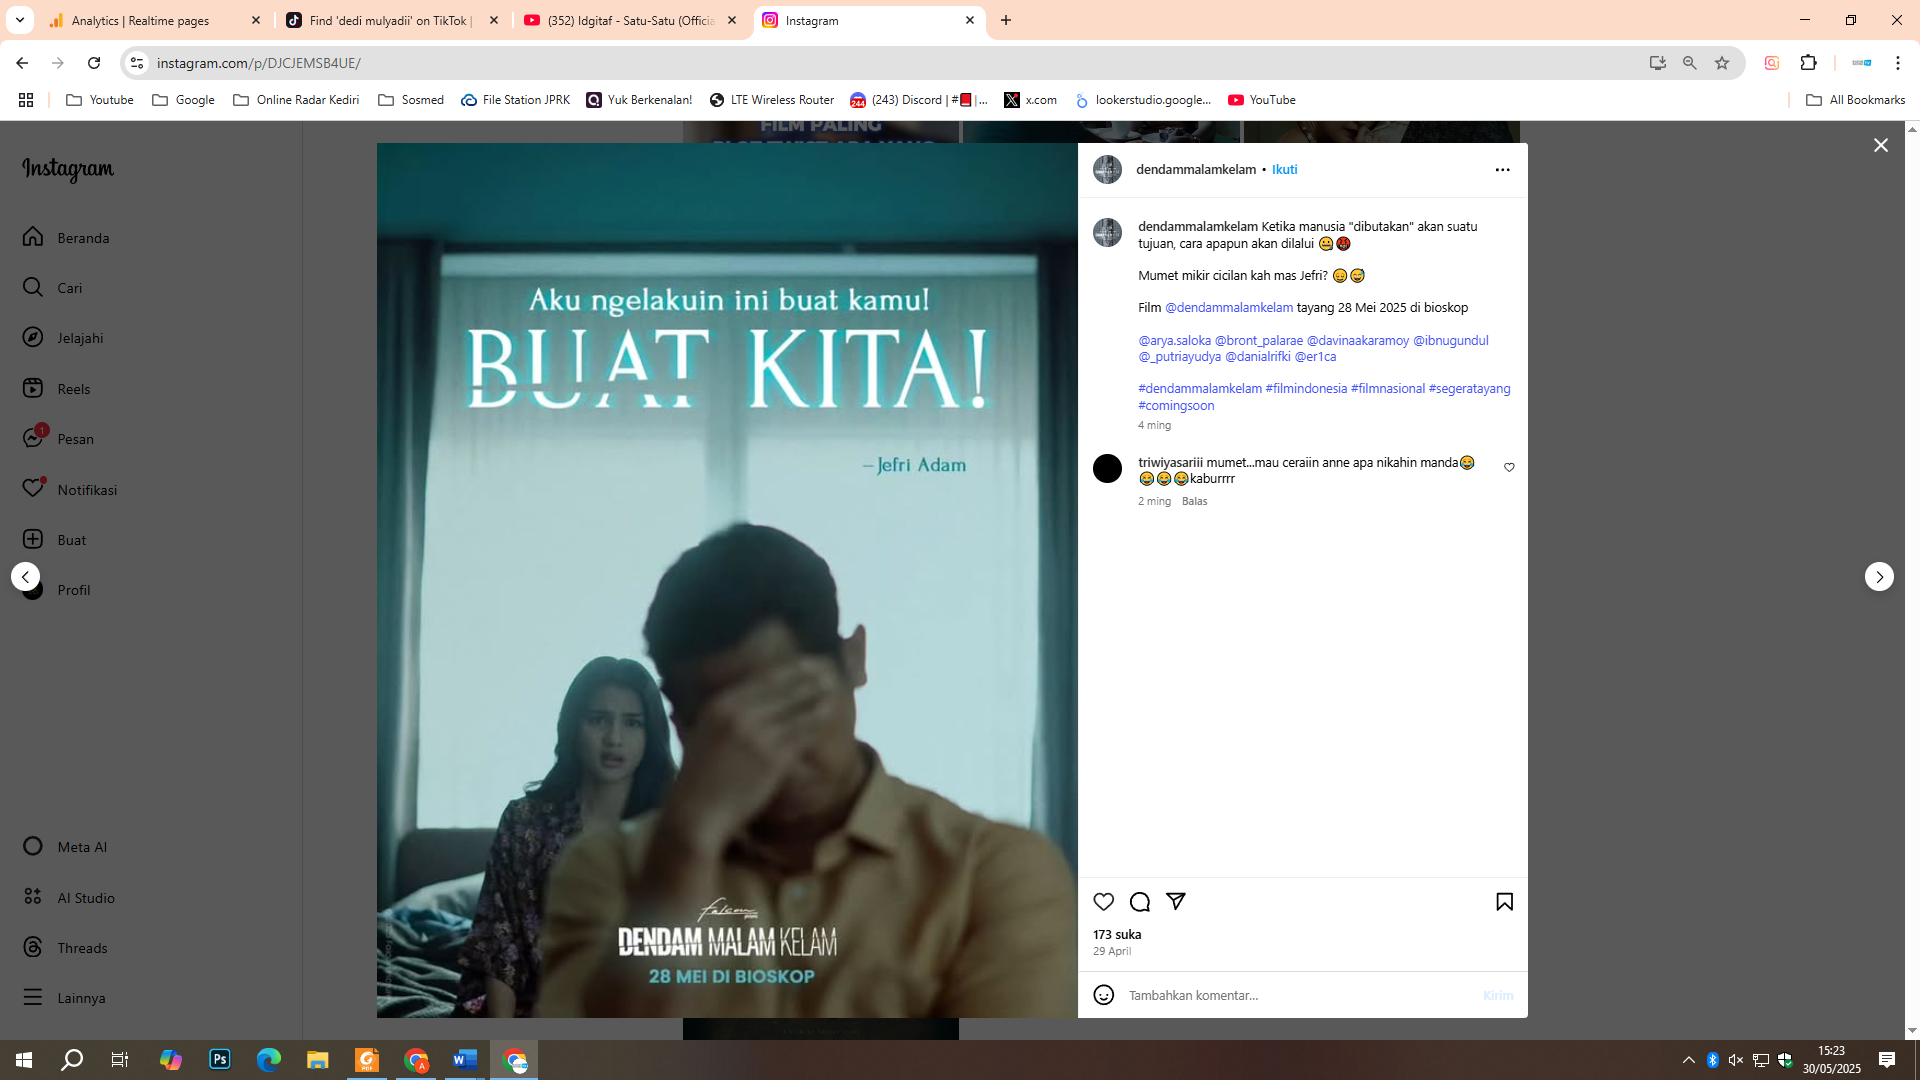Screen dimensions: 1920x1080
Task: Expand tab search dropdown arrow
Action: pos(19,20)
